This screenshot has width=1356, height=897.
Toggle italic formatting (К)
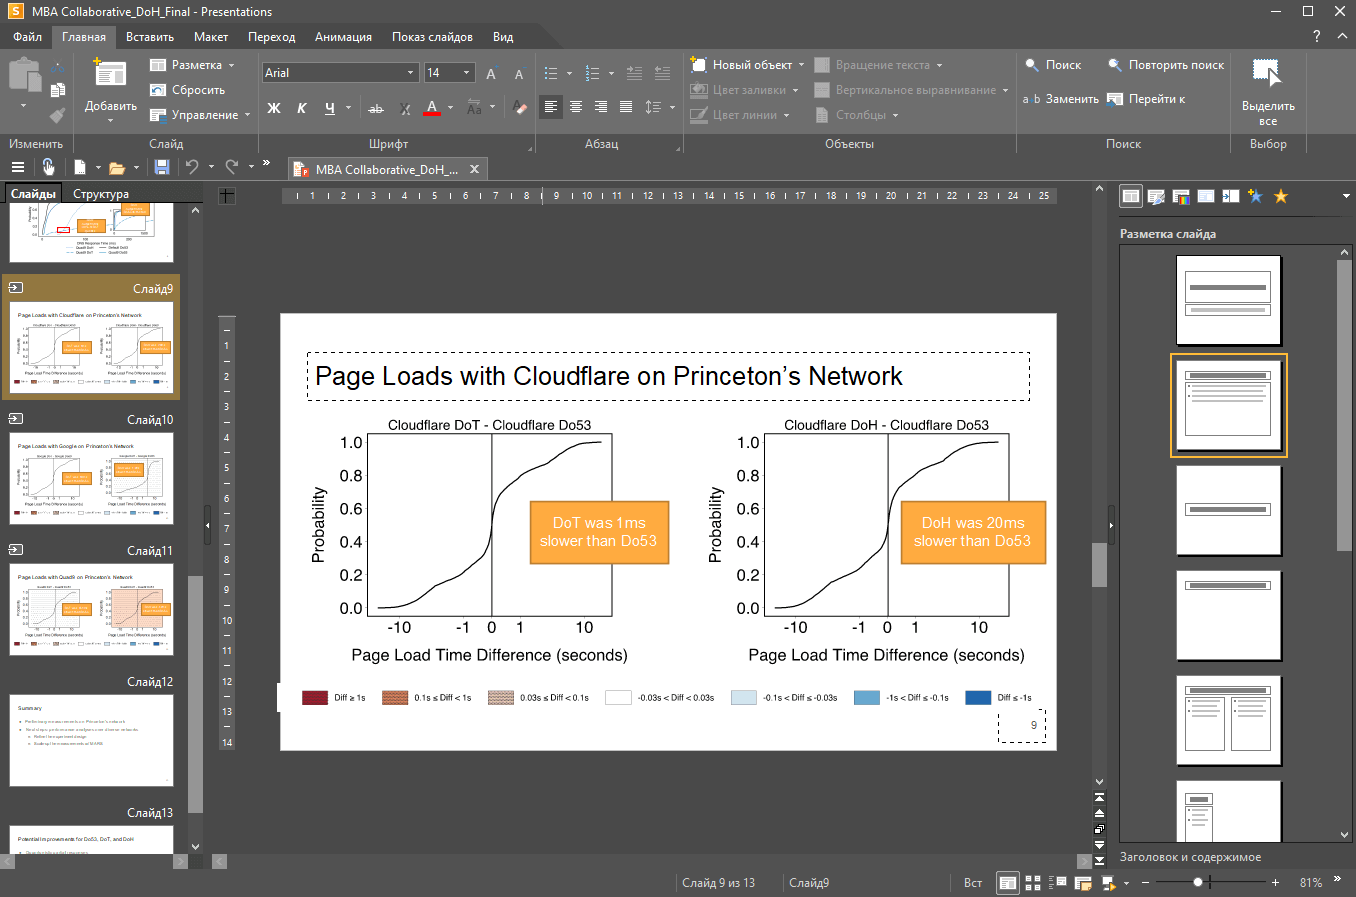pos(301,108)
